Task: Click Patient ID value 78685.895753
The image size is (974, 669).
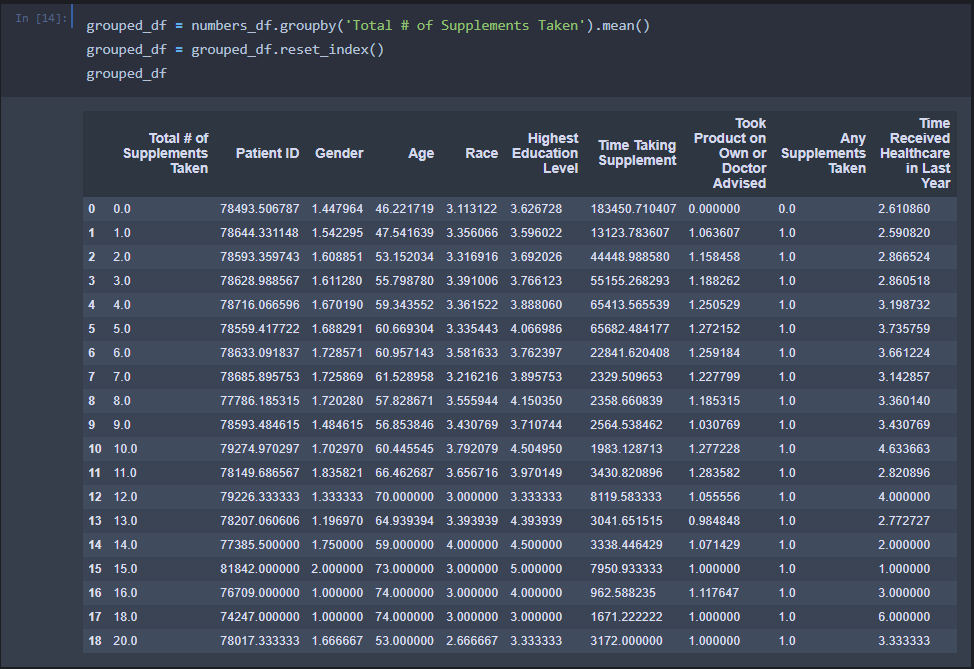Action: pyautogui.click(x=260, y=377)
